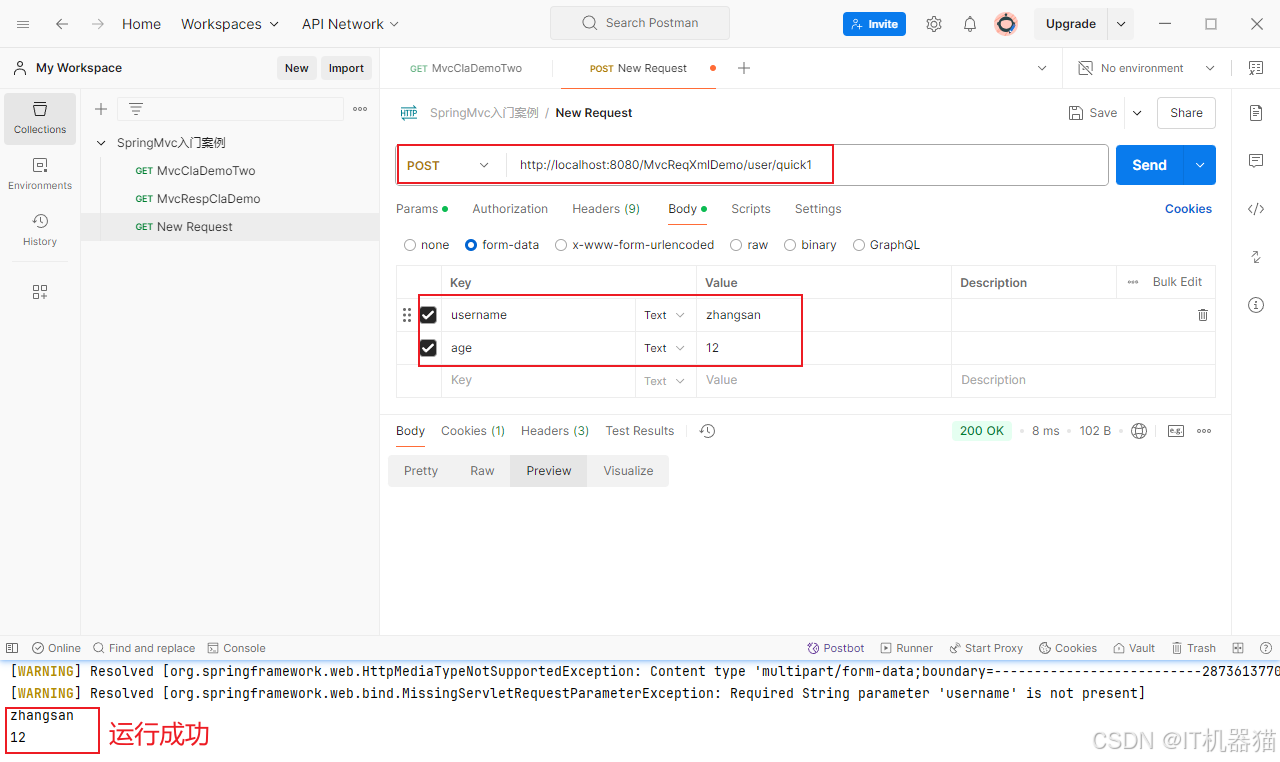Open response options three-dot menu
Screen dimensions: 1280x762
(x=1204, y=431)
